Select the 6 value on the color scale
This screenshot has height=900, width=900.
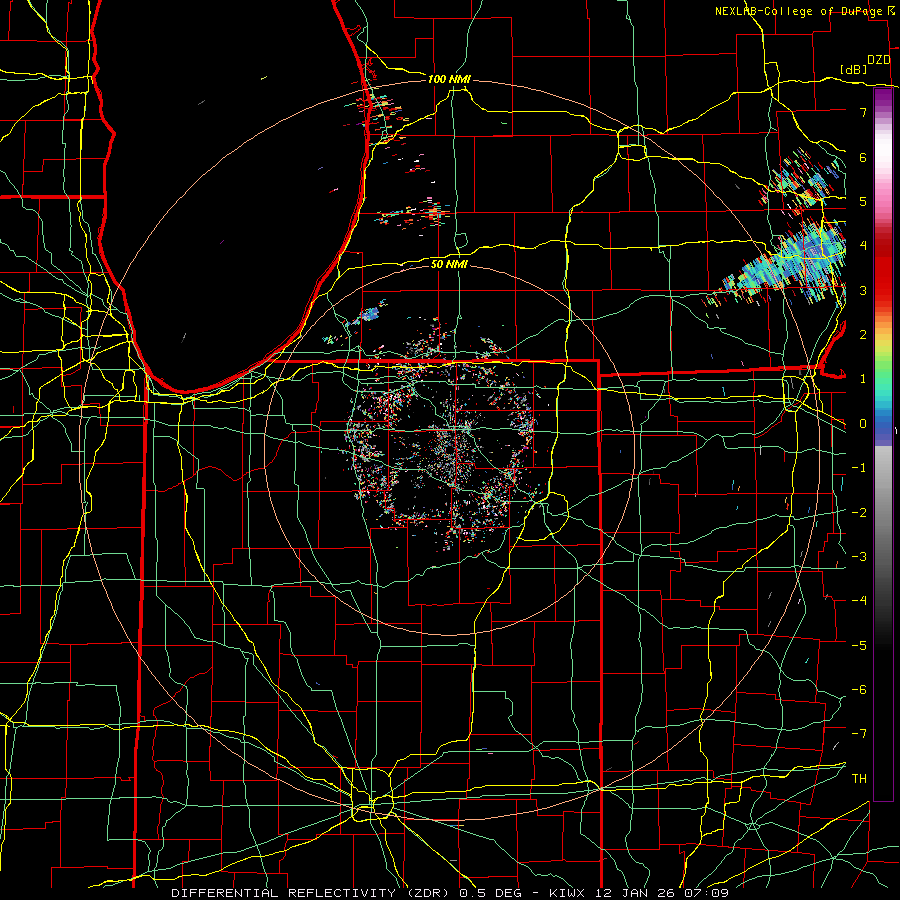pyautogui.click(x=863, y=157)
